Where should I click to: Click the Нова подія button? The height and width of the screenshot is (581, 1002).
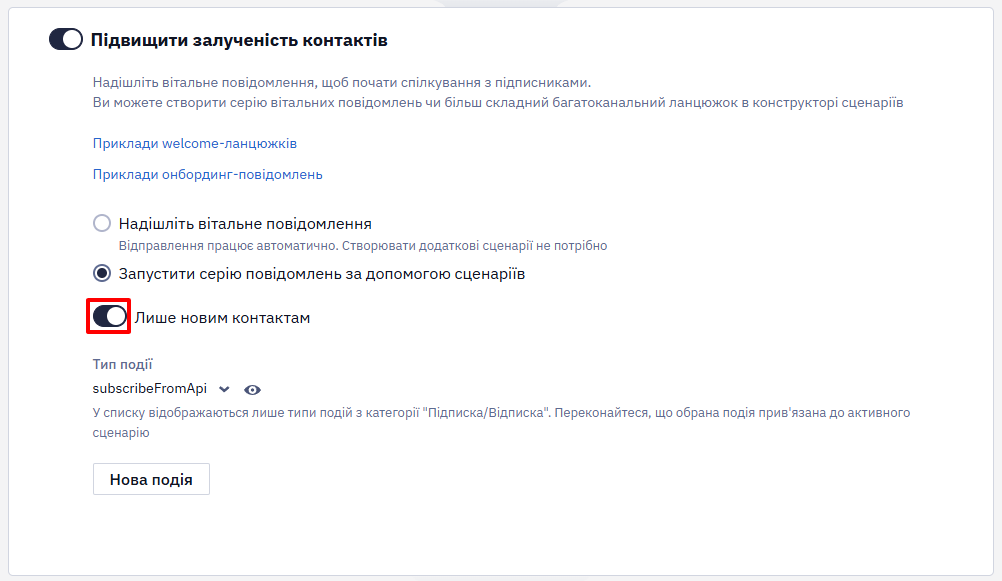tap(151, 479)
